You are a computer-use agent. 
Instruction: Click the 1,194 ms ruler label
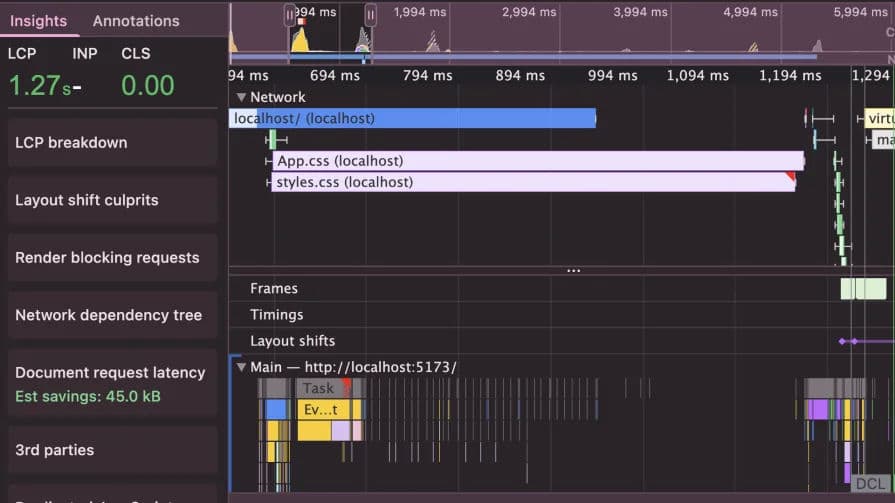790,75
